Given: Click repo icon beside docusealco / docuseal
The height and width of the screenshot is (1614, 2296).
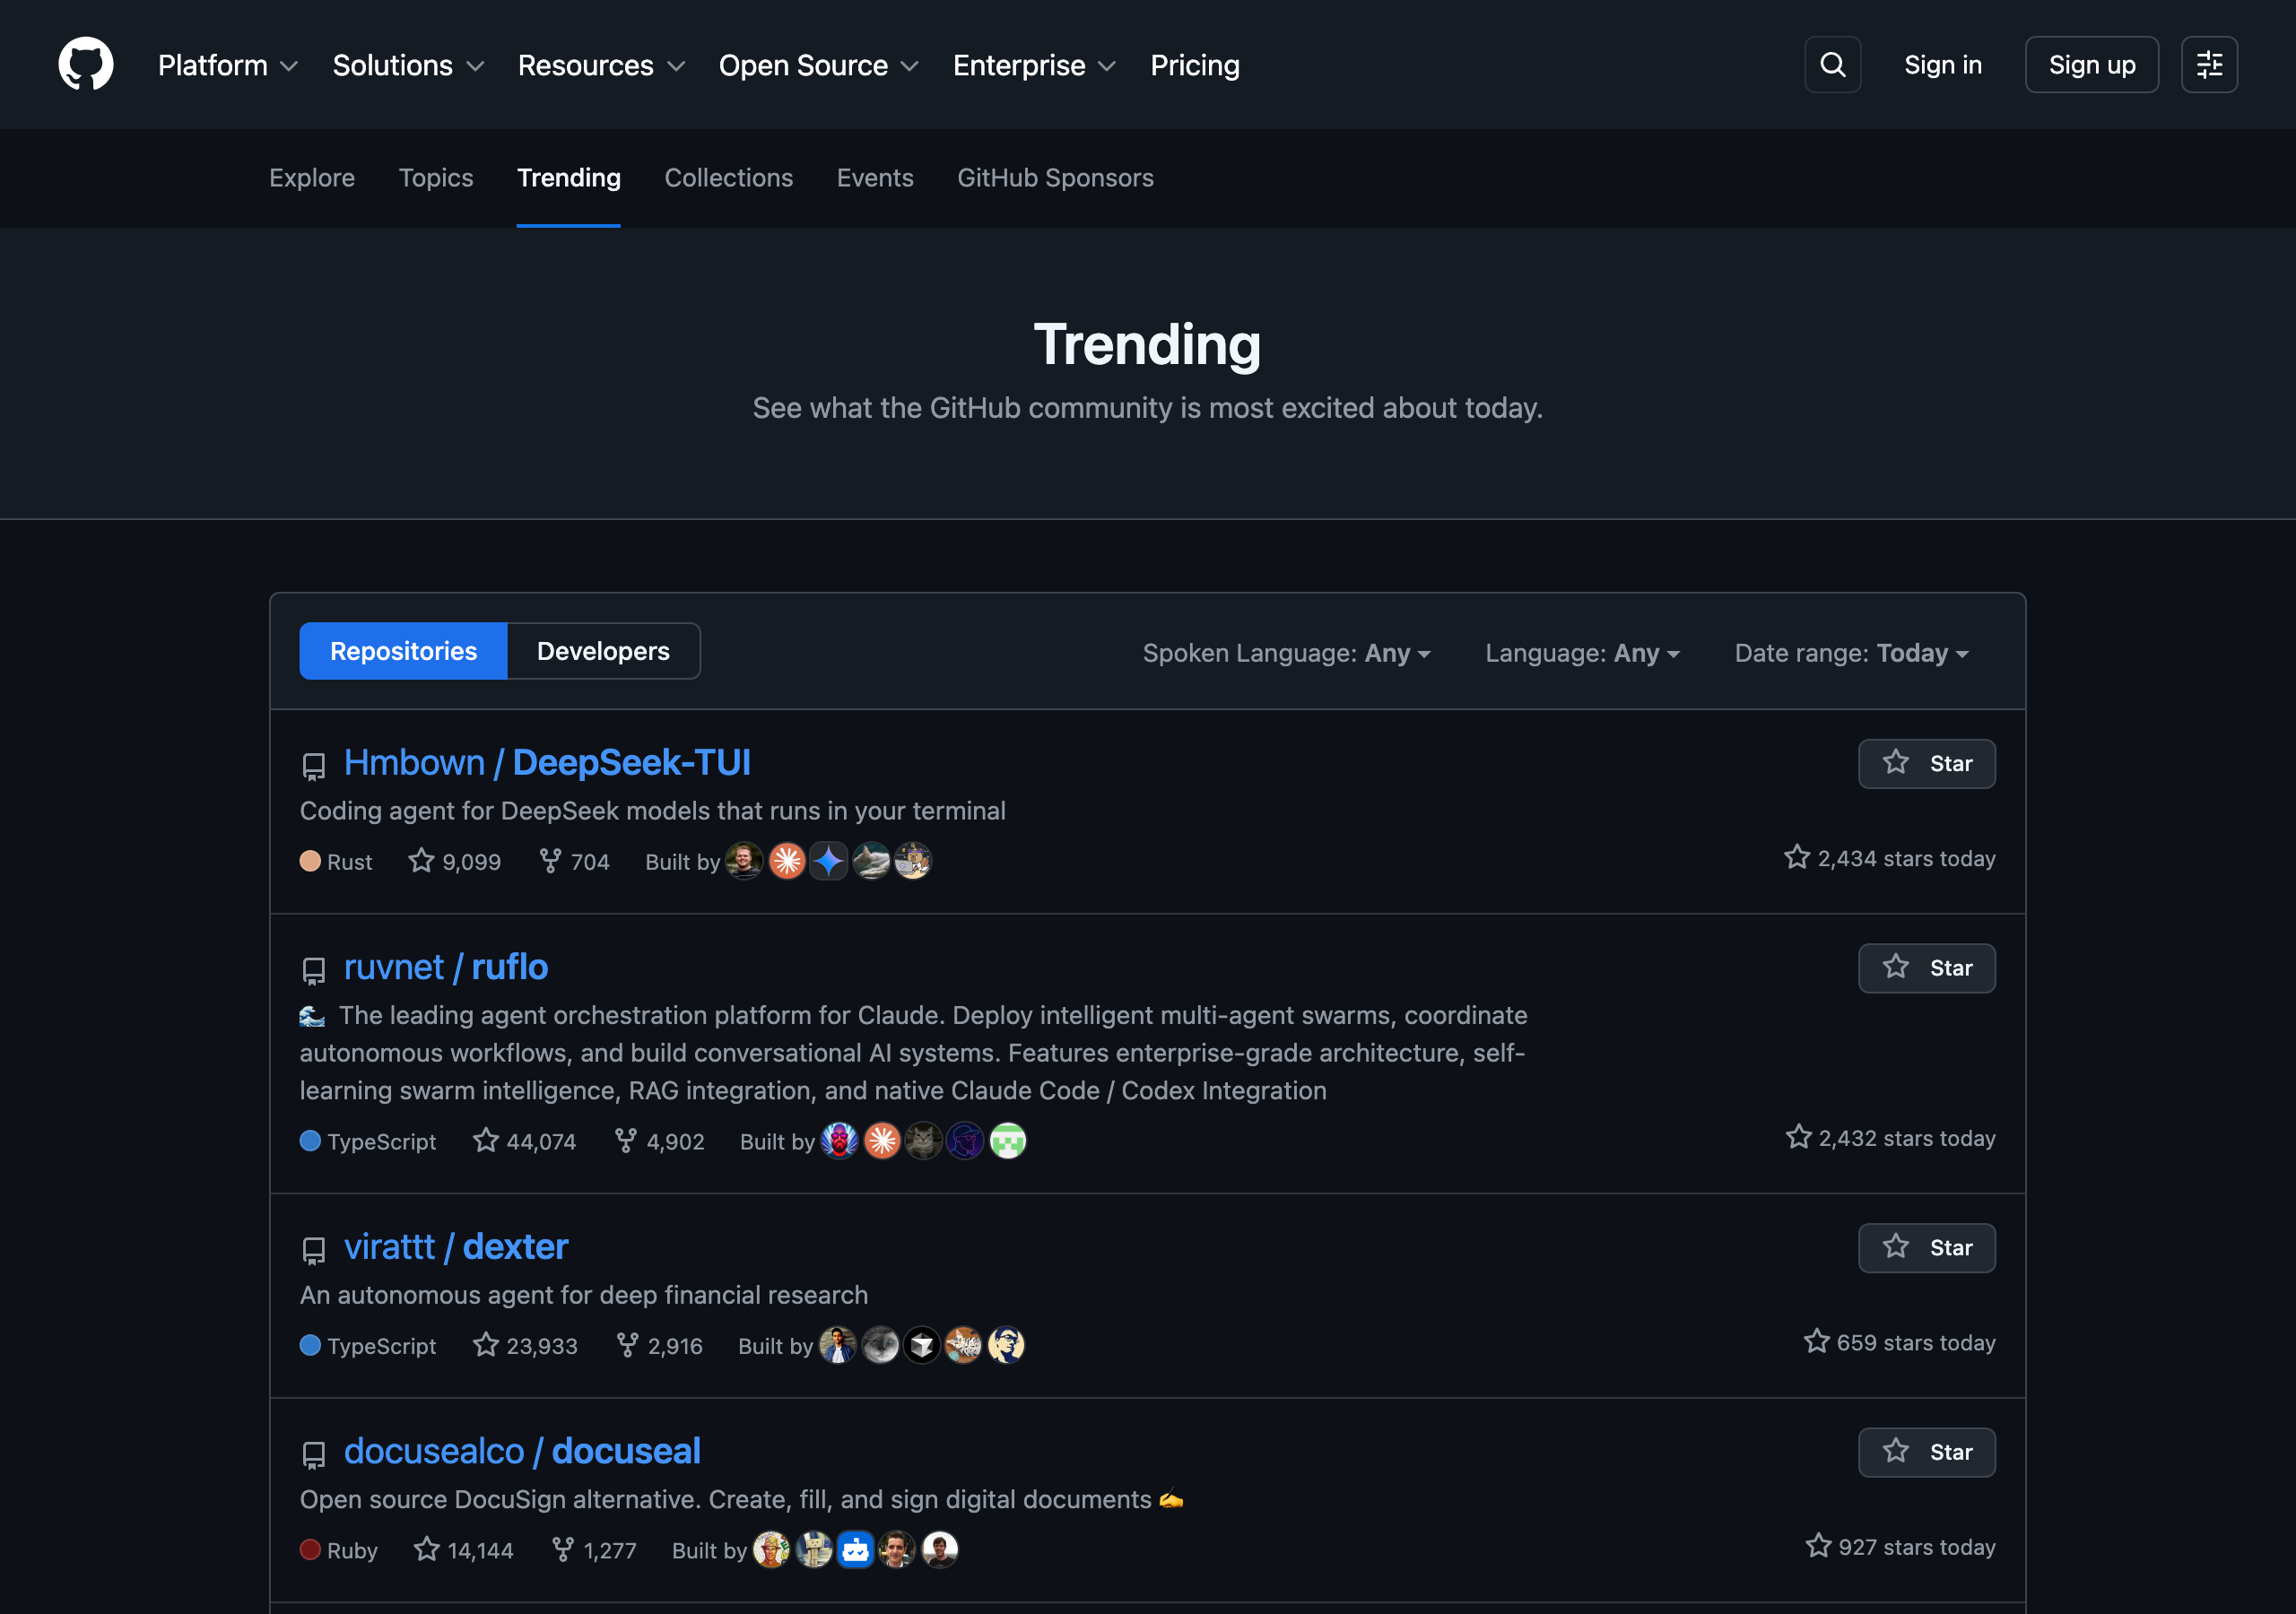Looking at the screenshot, I should pyautogui.click(x=314, y=1455).
